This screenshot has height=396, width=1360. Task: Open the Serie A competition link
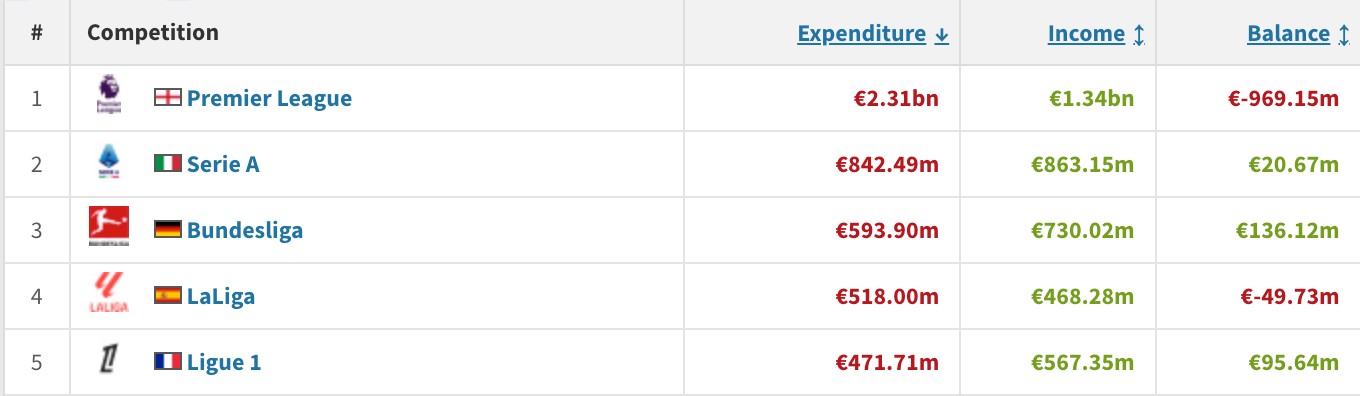[223, 164]
